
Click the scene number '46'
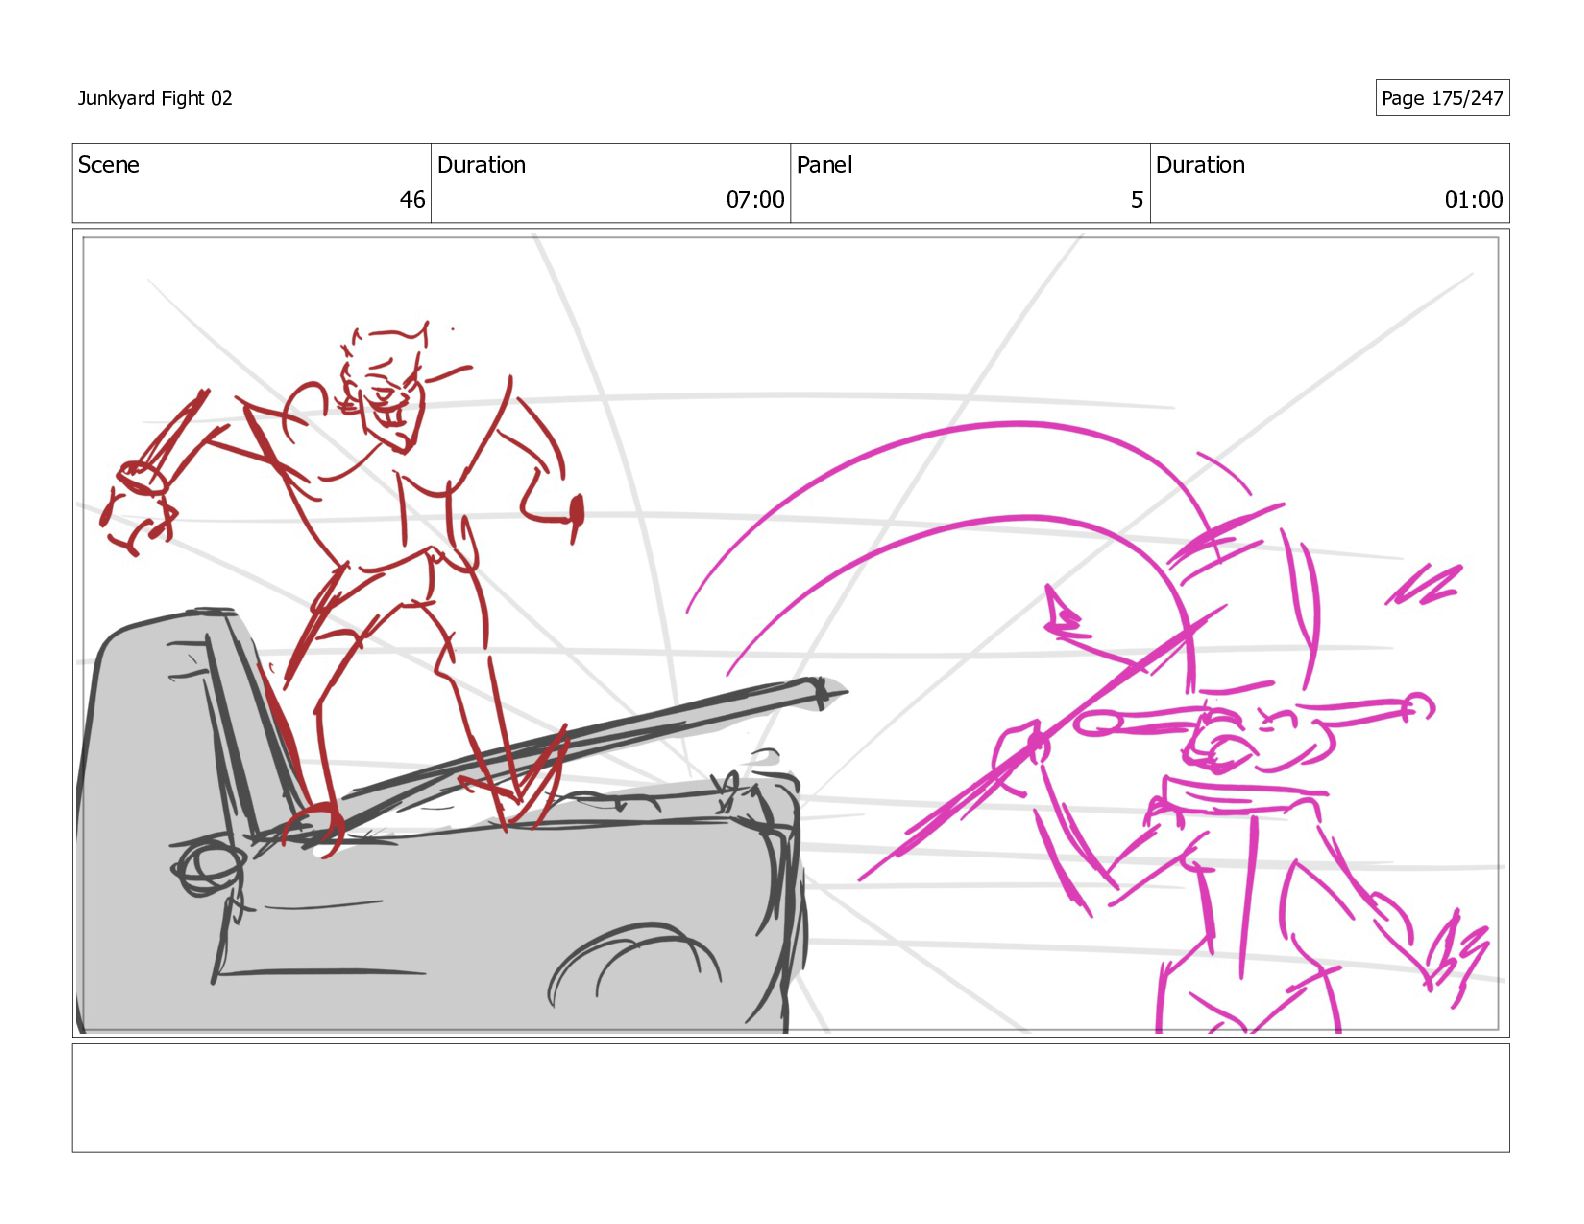point(413,200)
